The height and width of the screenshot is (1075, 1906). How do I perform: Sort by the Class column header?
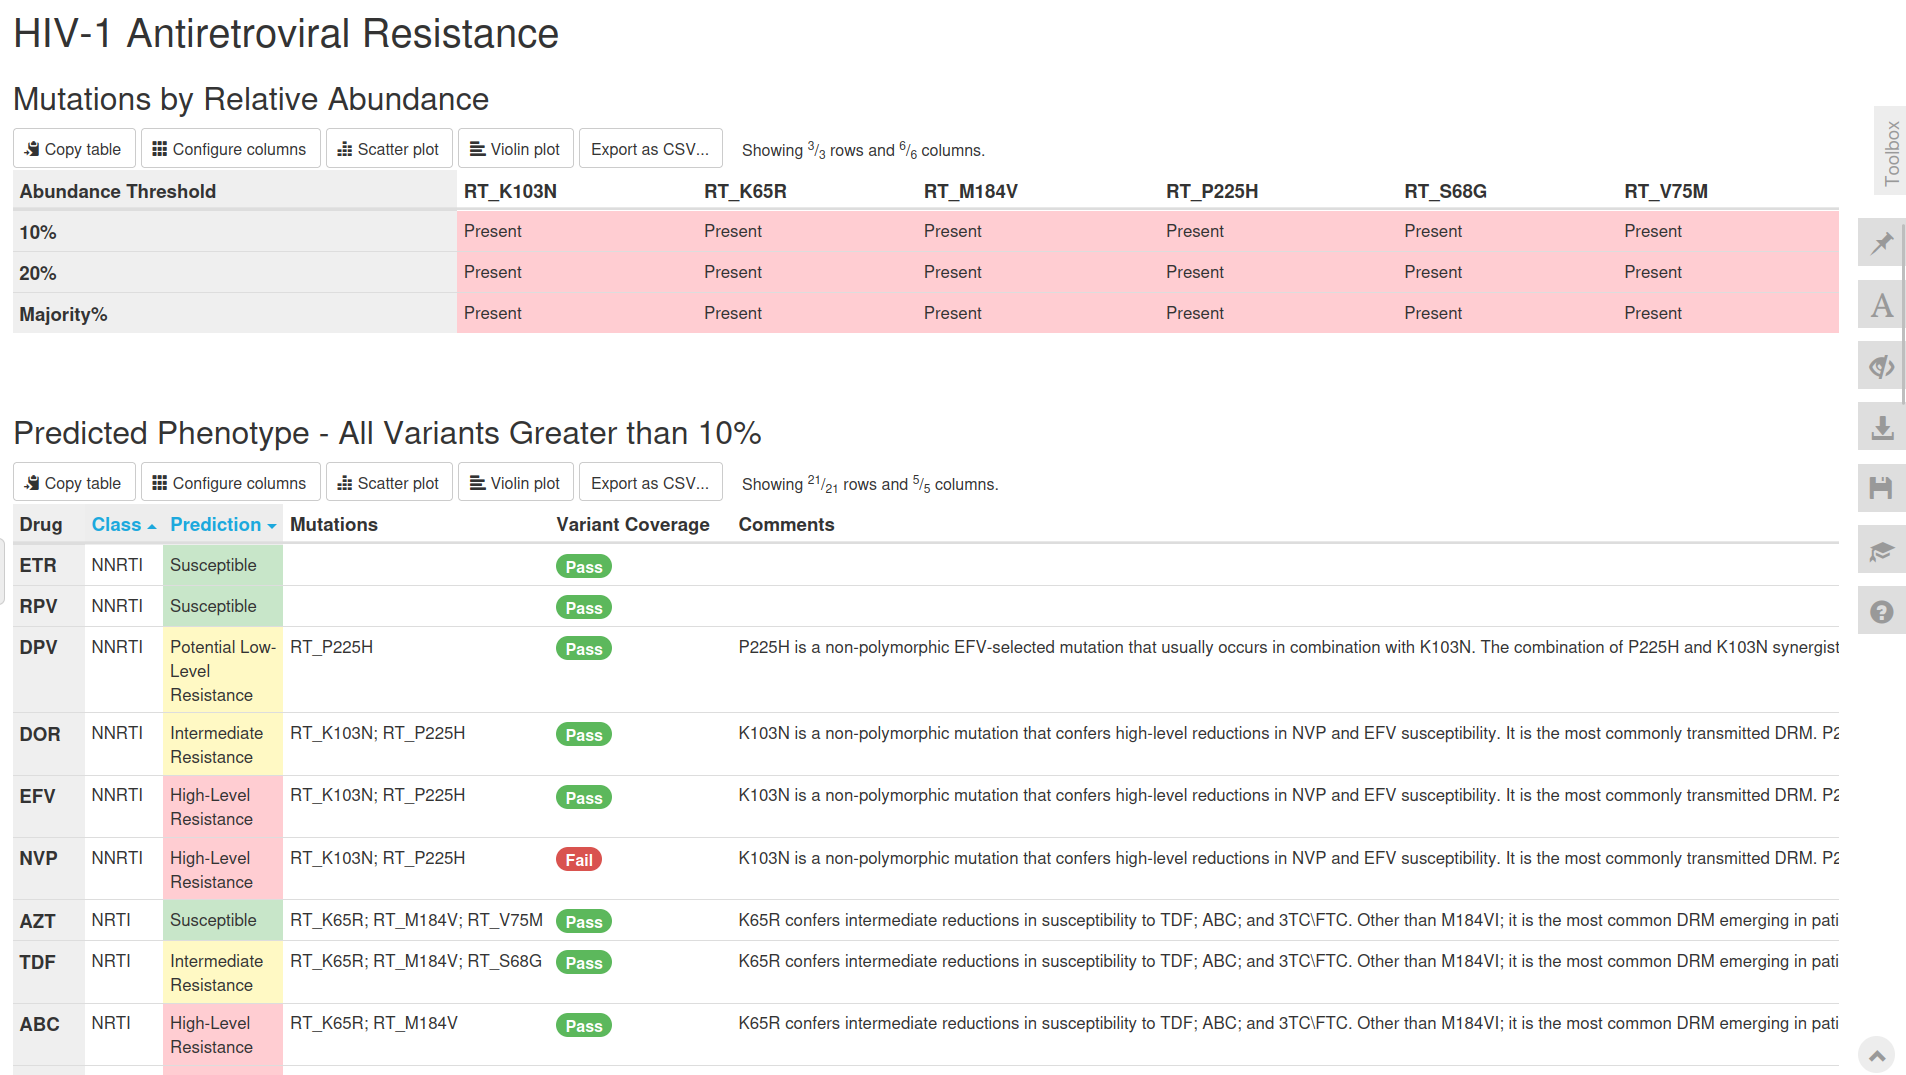pyautogui.click(x=124, y=525)
